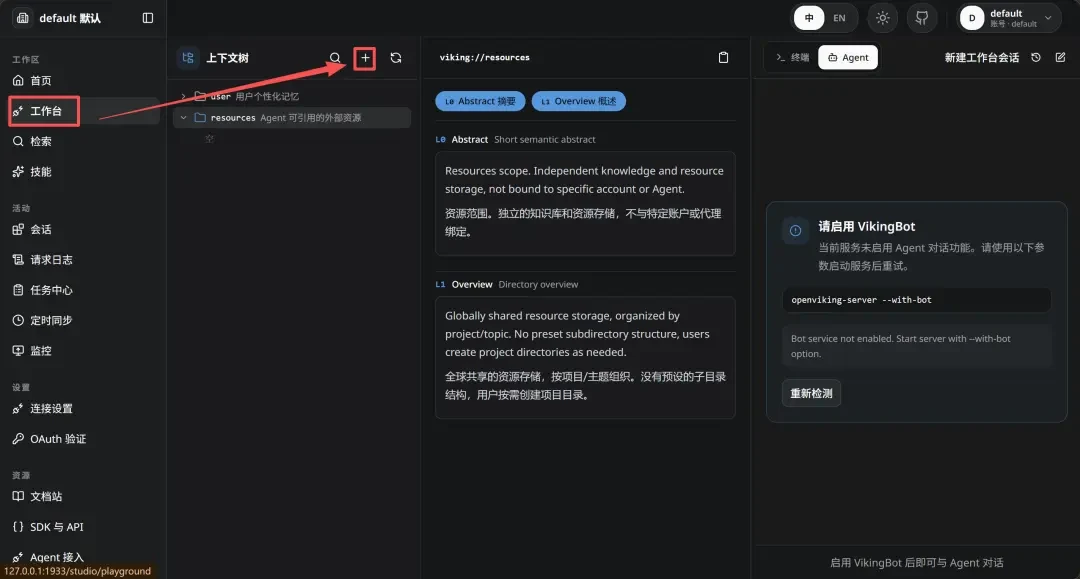The image size is (1080, 579).
Task: Toggle light theme sun icon
Action: 883,18
